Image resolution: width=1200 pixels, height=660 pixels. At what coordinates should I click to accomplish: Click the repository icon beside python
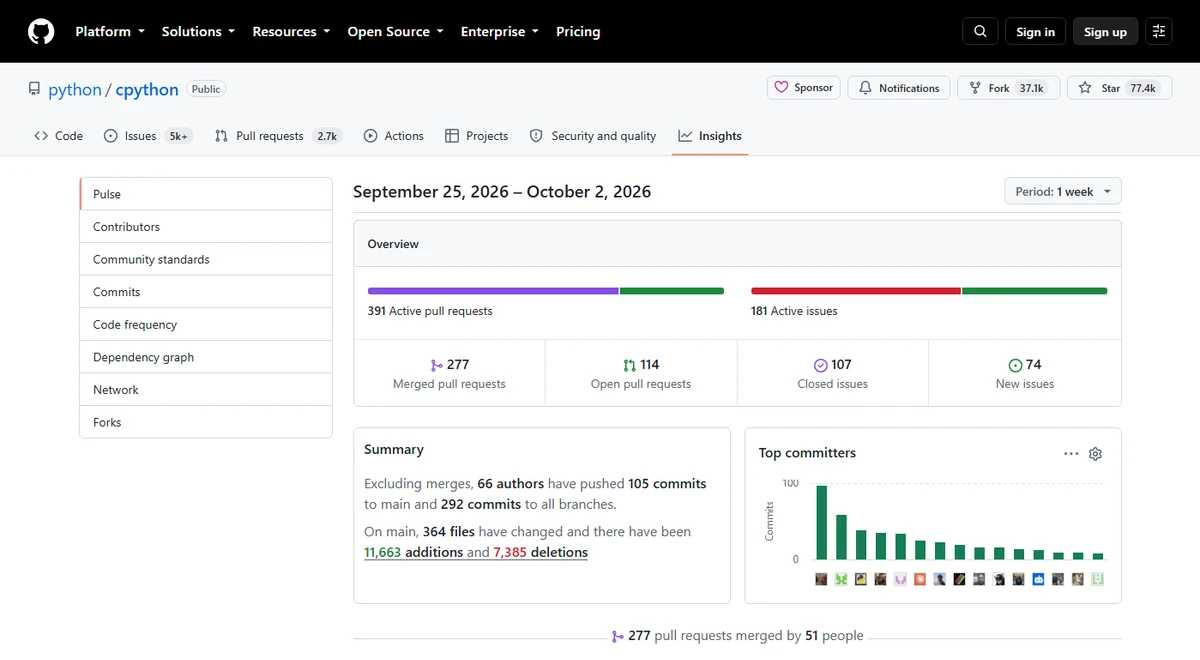pos(35,89)
